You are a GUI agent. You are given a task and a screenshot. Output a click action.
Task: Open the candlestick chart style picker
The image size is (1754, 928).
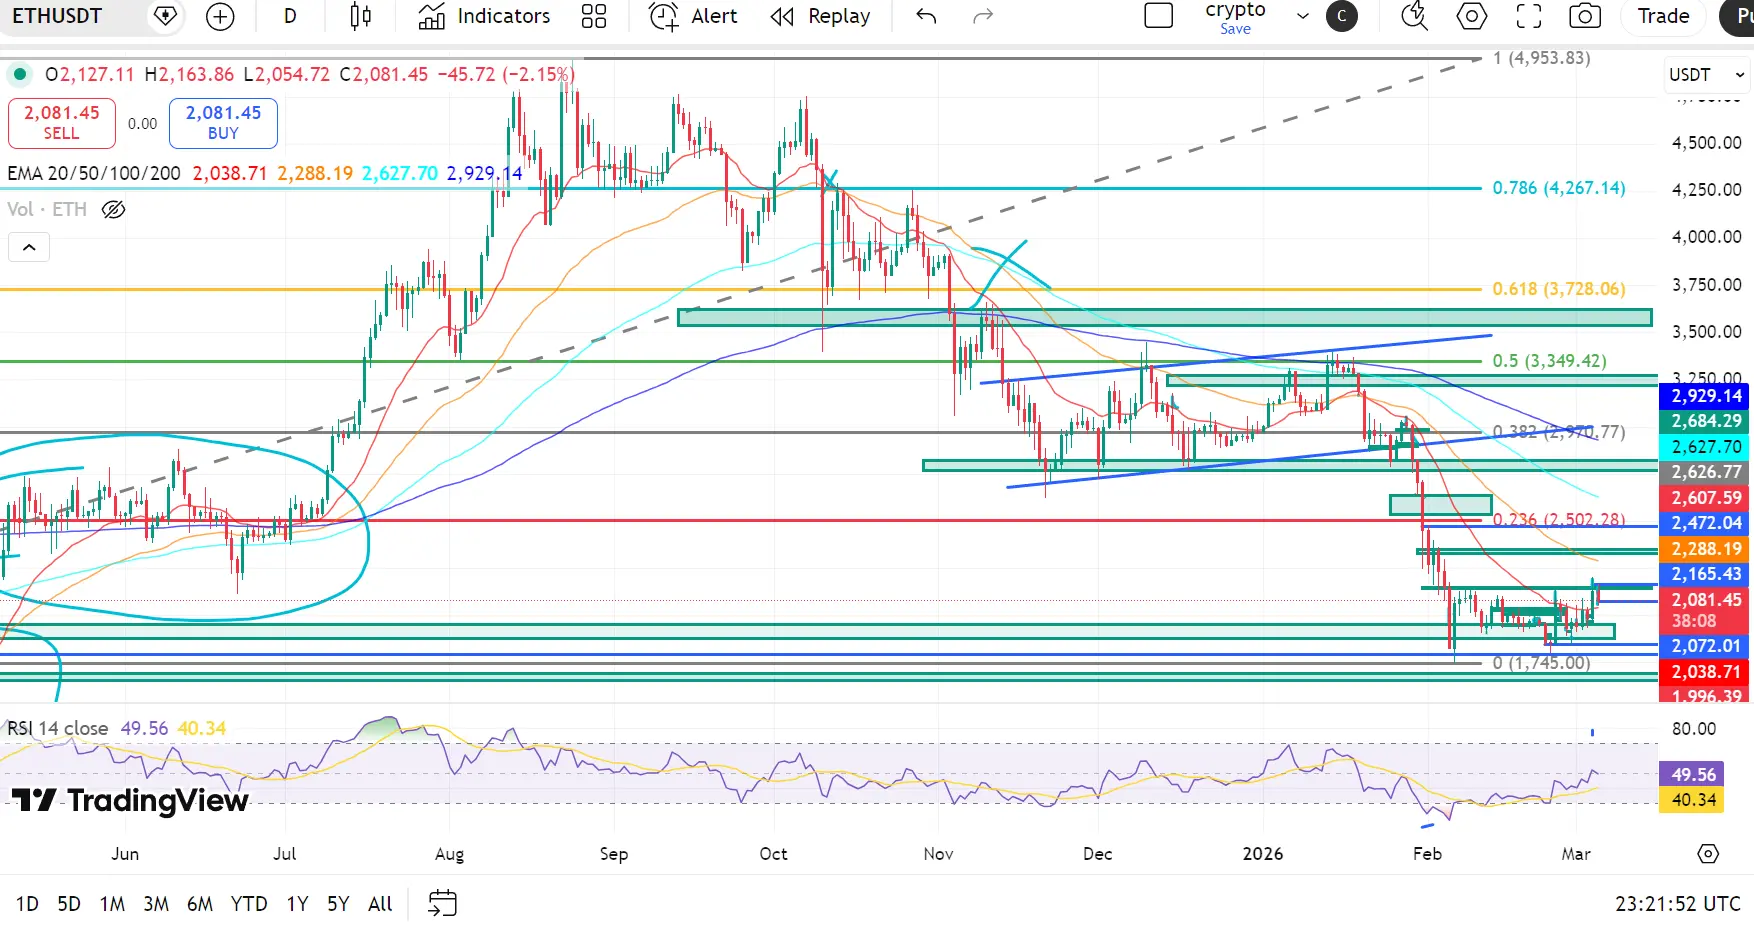point(361,16)
